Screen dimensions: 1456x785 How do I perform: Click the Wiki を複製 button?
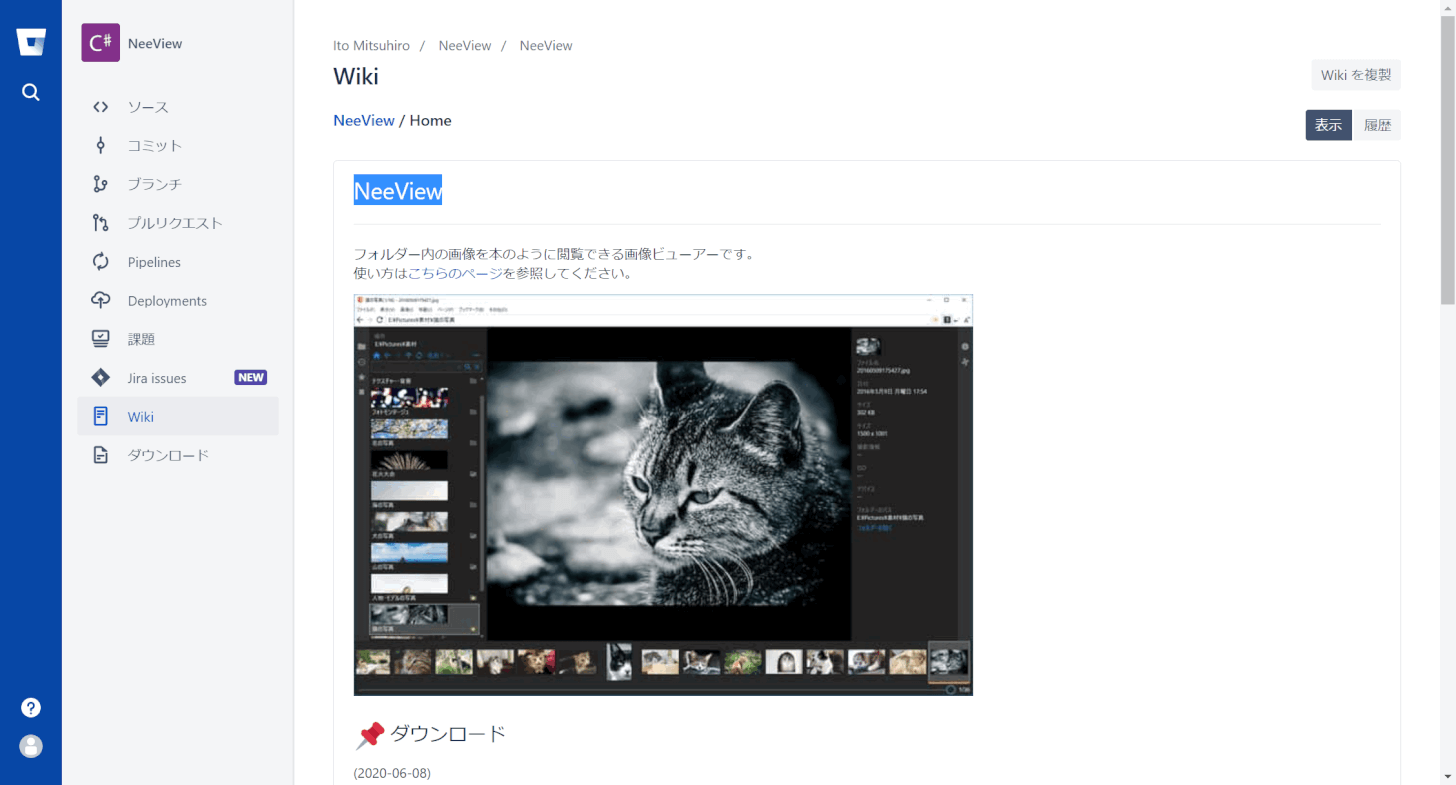coord(1355,75)
